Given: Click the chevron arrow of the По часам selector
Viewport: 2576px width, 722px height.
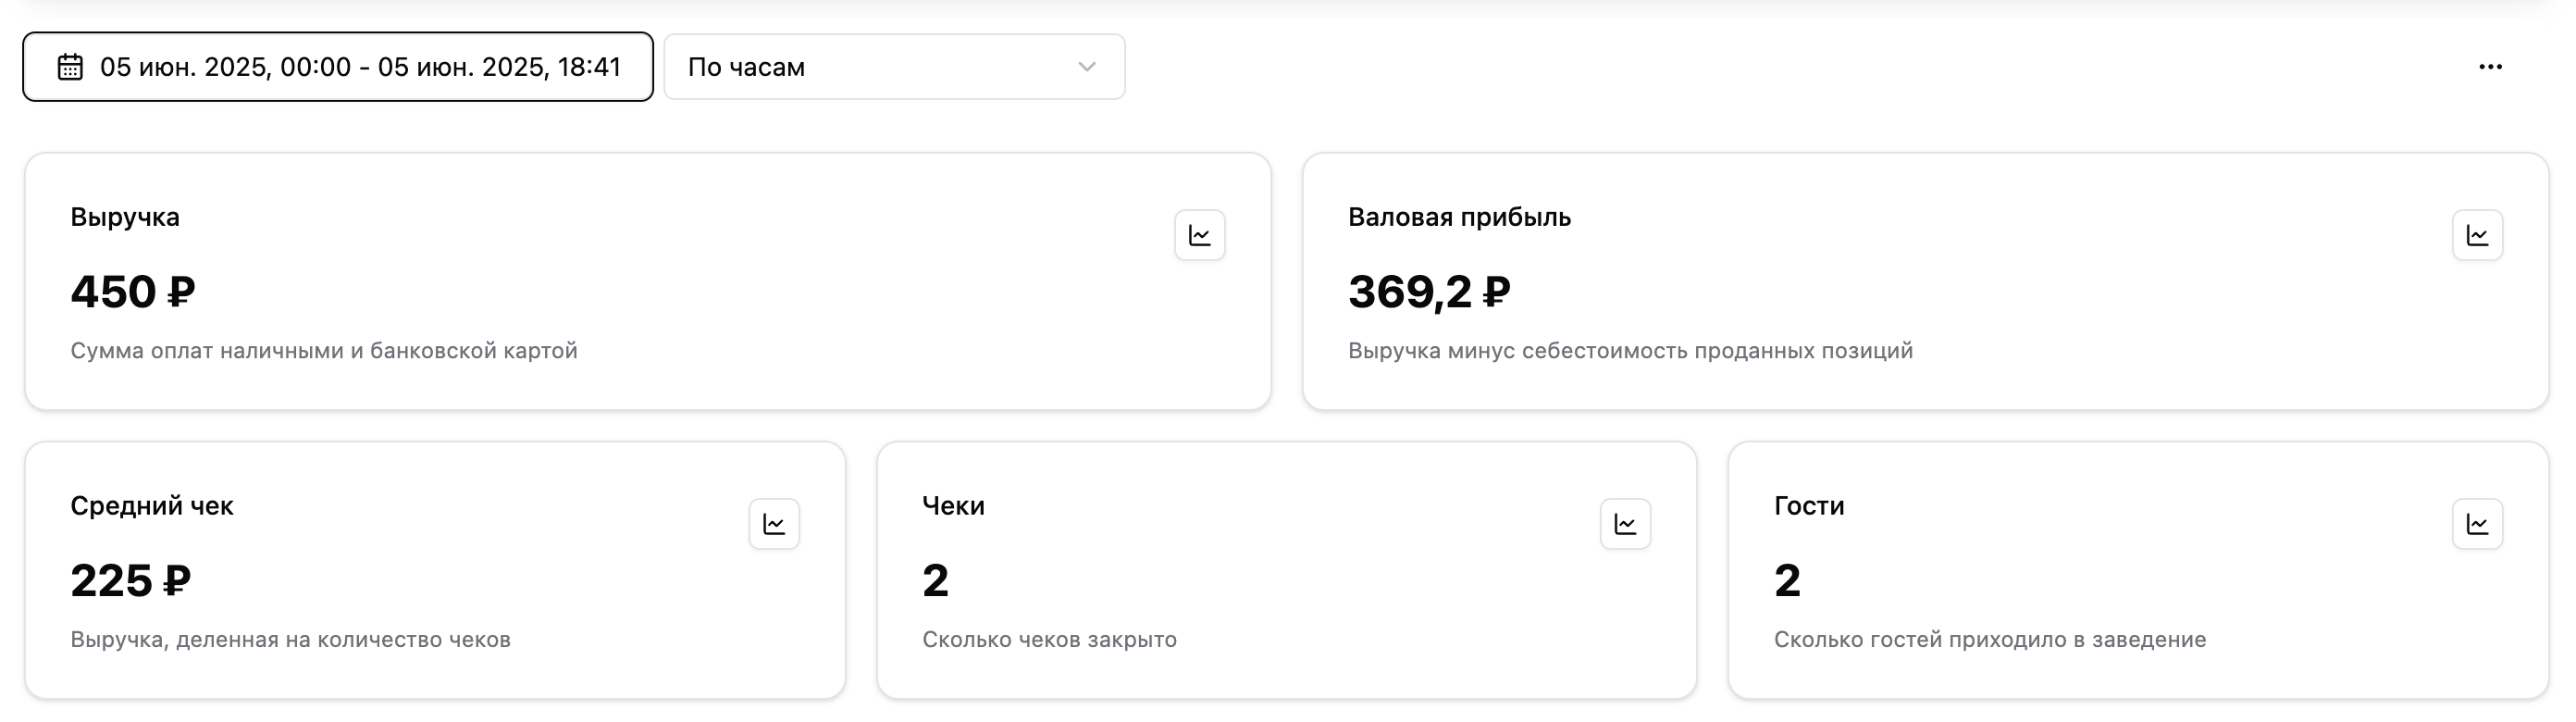Looking at the screenshot, I should [1086, 67].
